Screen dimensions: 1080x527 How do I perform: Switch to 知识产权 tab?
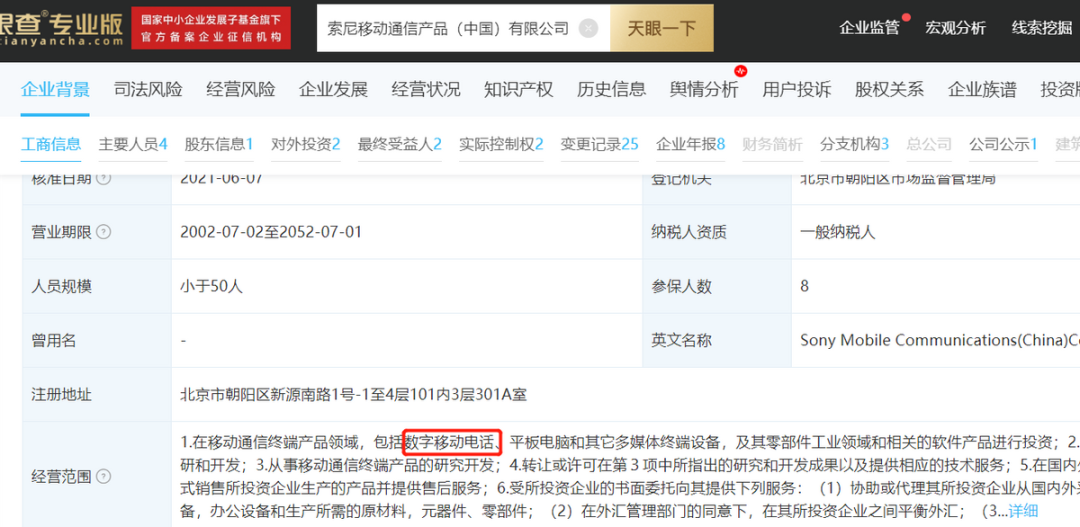519,90
